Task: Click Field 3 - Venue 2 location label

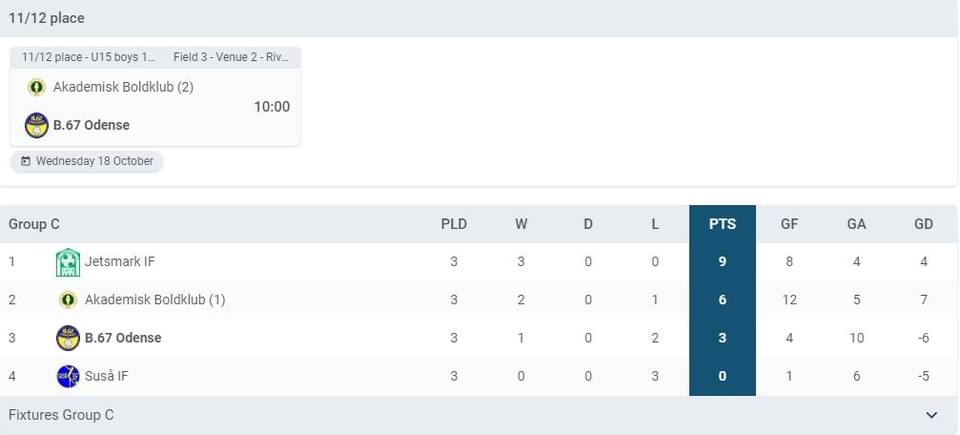Action: [231, 57]
